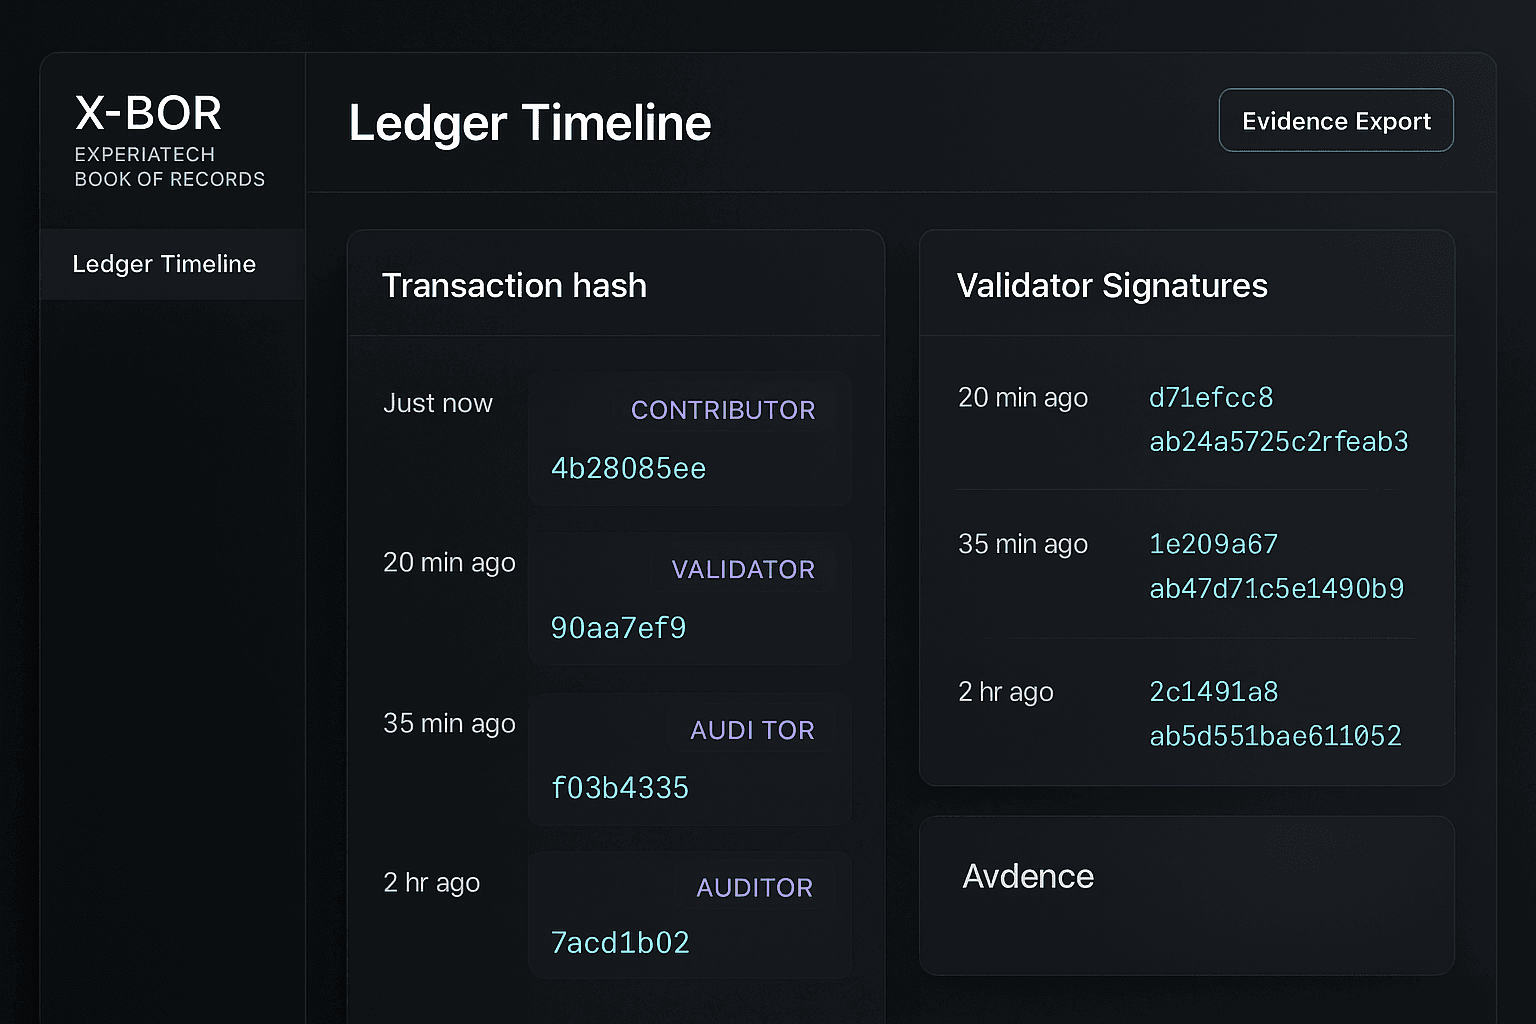Screen dimensions: 1536x1024
Task: Click the Avdence panel
Action: (1186, 895)
